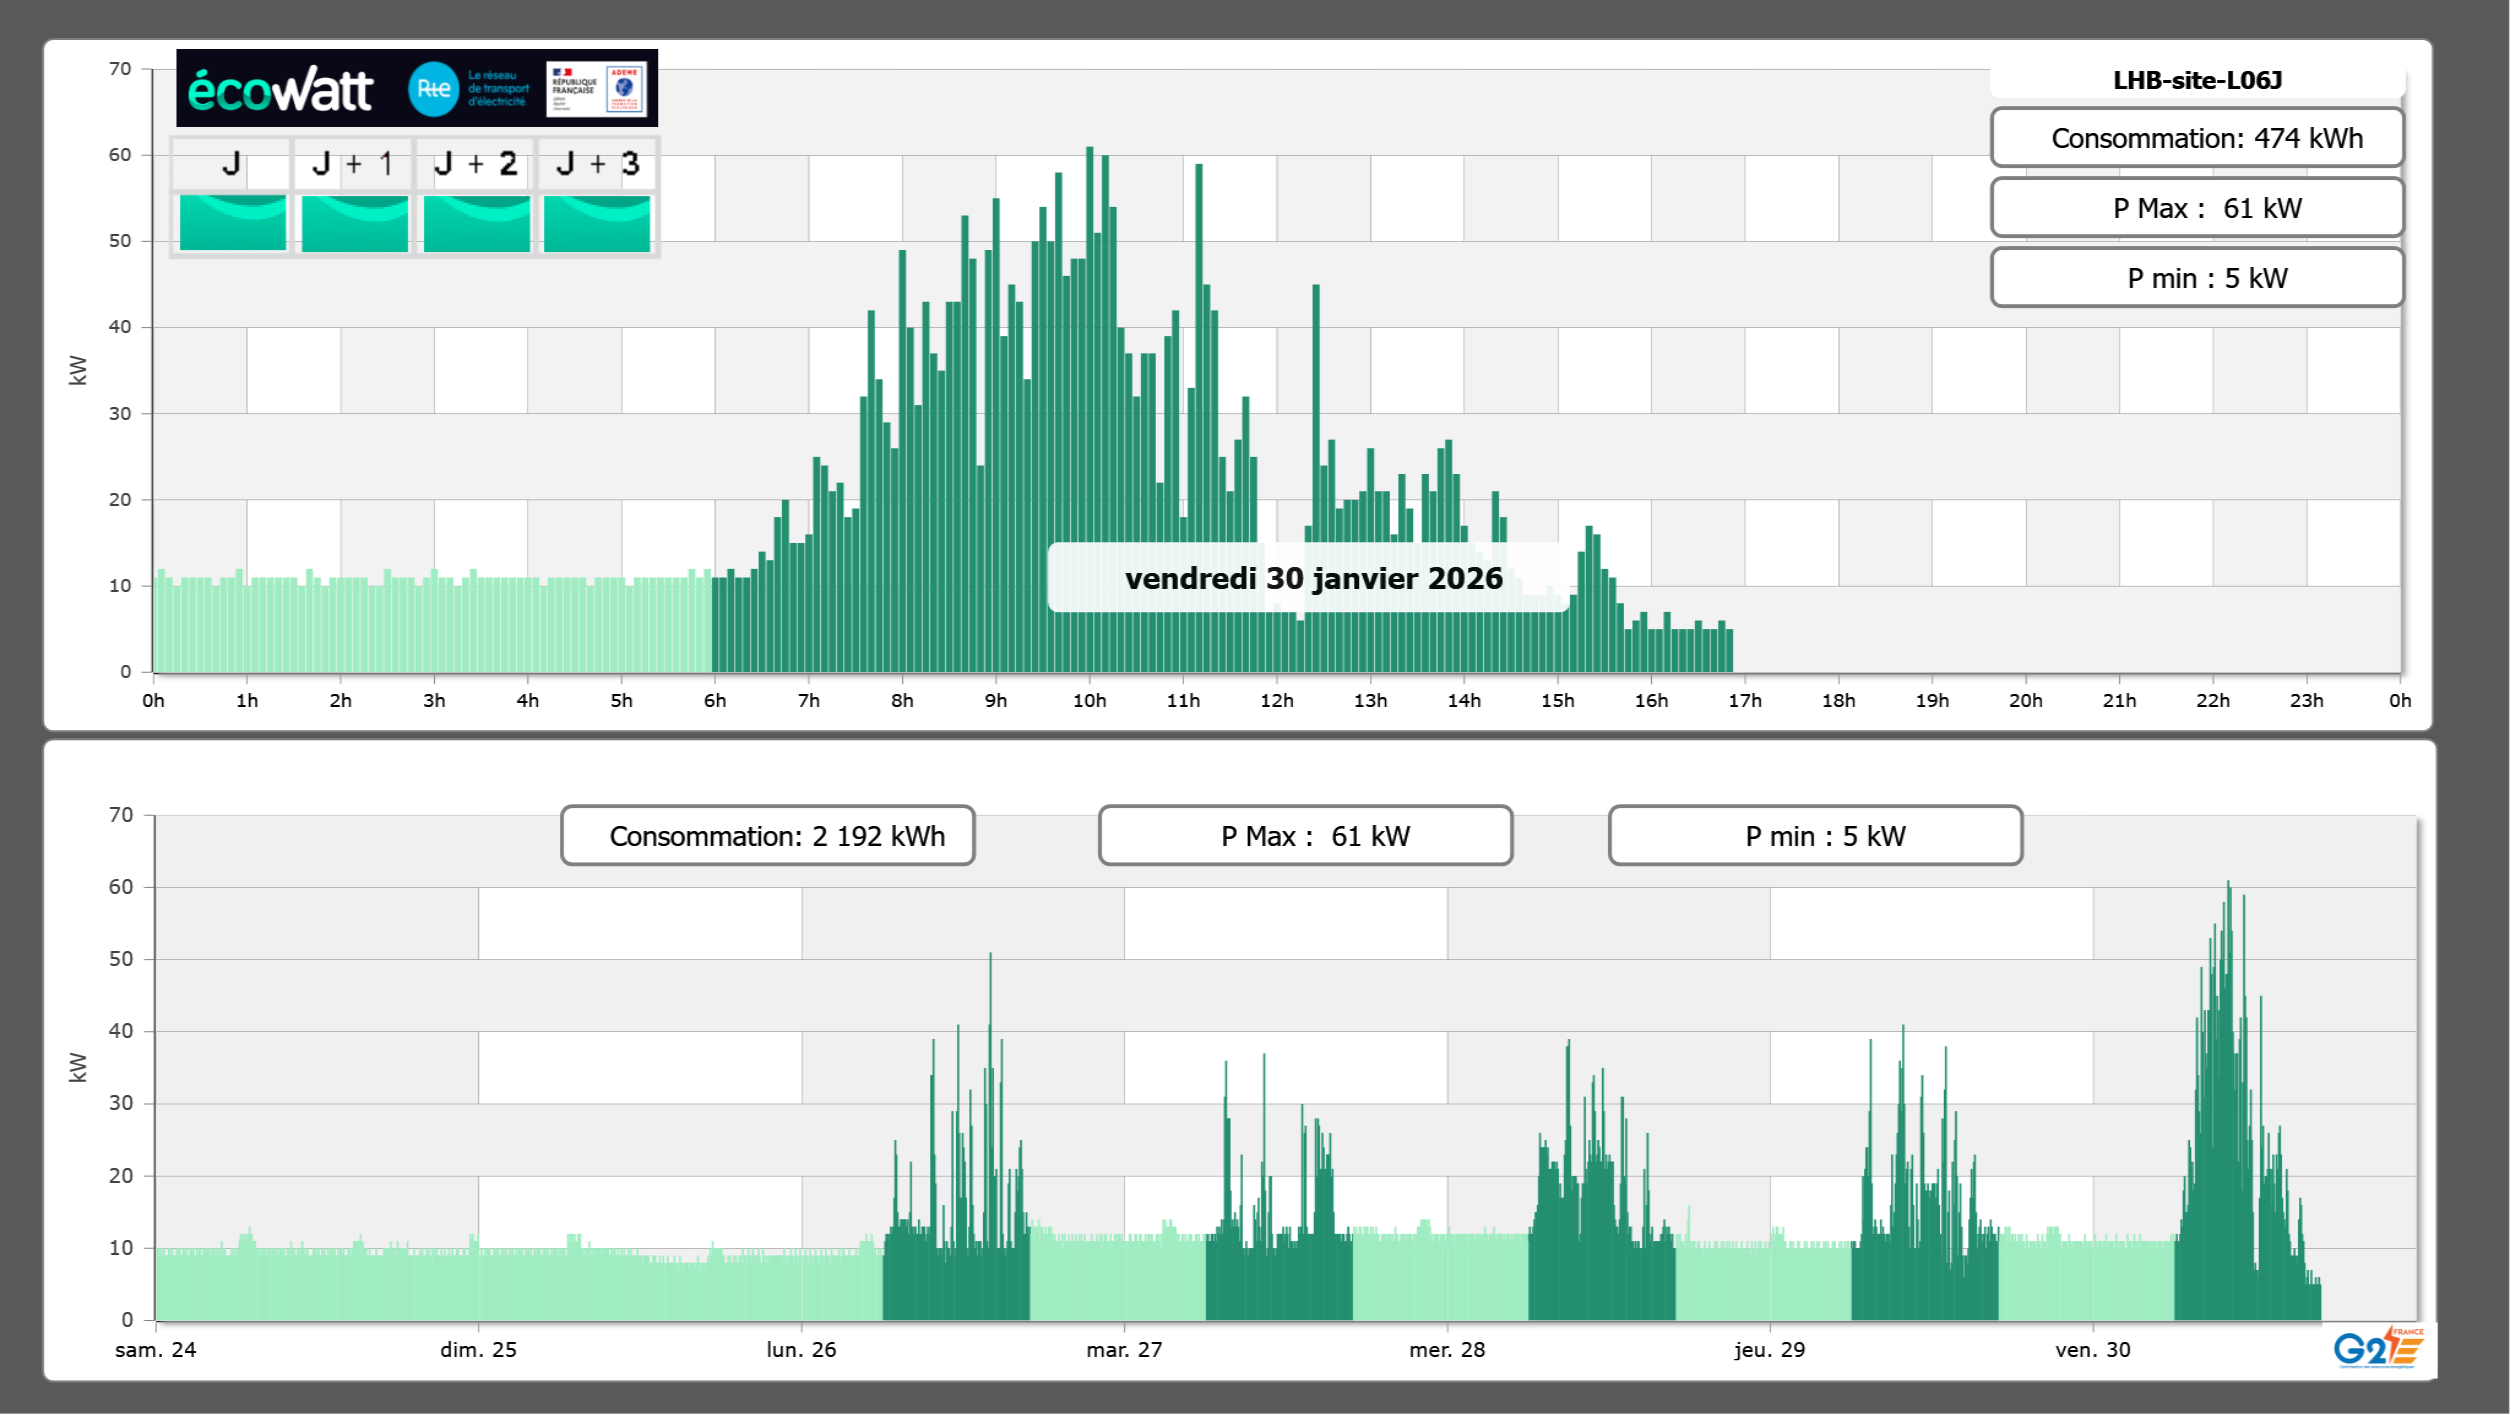This screenshot has width=2511, height=1415.
Task: Click the ven. 30 axis label
Action: tap(2092, 1350)
